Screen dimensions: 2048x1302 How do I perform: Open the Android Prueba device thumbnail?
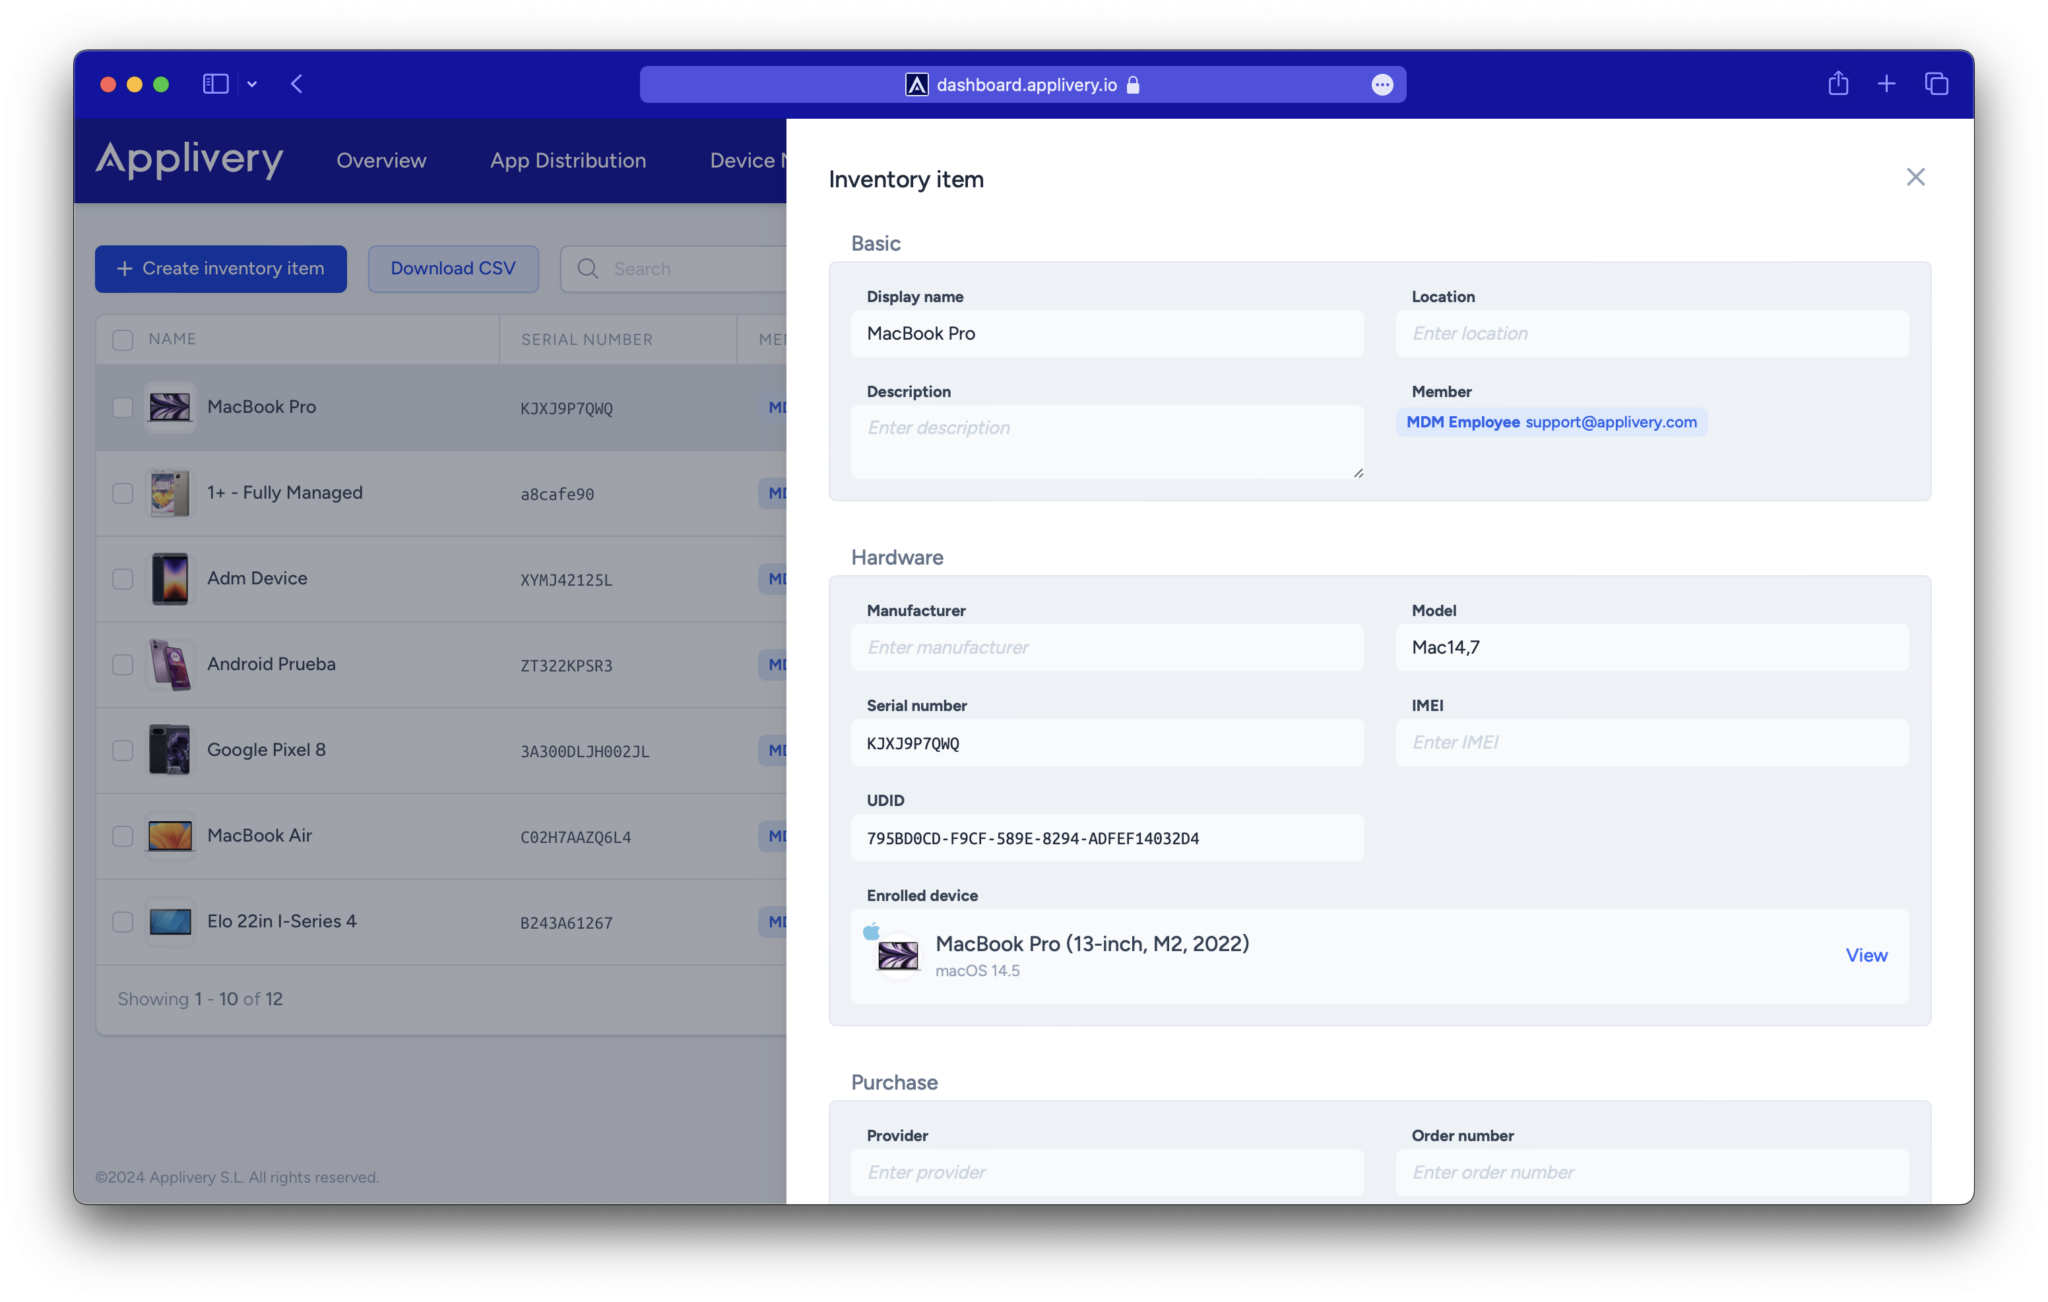point(170,664)
